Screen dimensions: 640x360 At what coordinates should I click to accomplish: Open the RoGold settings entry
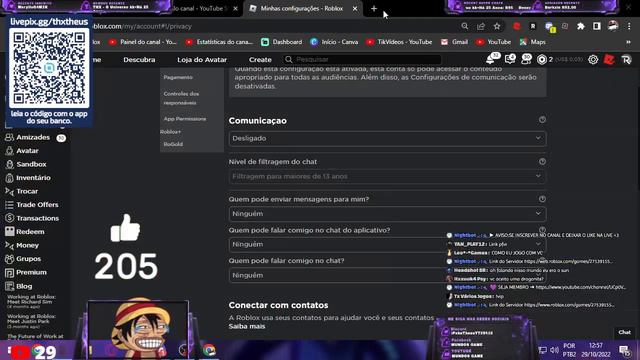173,144
